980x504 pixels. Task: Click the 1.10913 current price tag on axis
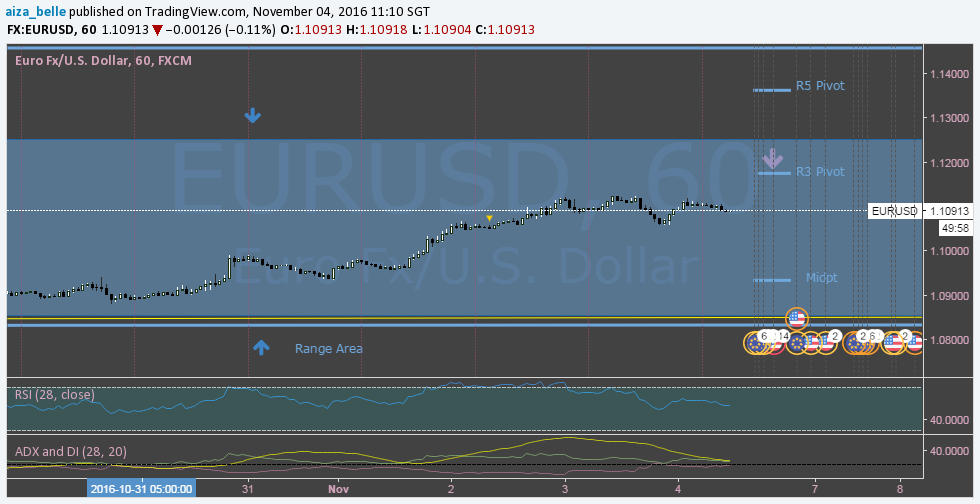point(949,211)
